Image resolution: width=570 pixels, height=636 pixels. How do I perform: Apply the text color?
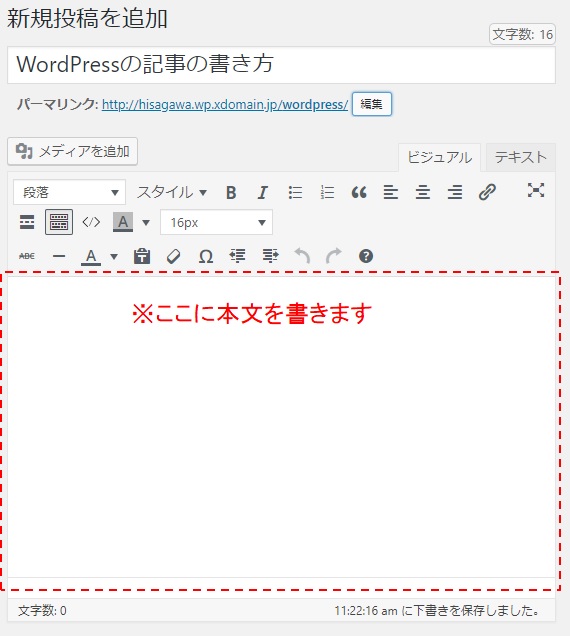tap(91, 256)
